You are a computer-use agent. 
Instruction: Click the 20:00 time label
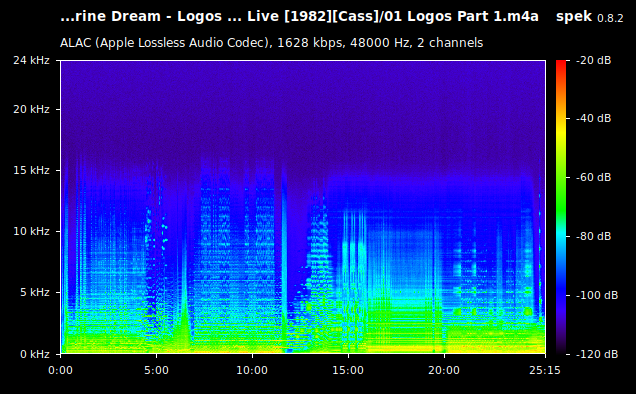444,370
